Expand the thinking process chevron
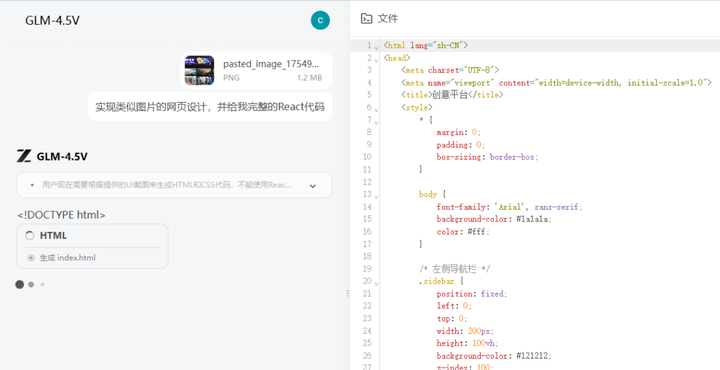 313,186
